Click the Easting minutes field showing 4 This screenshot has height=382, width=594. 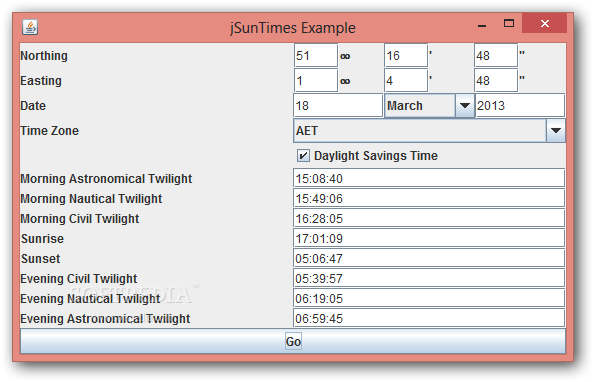pos(406,80)
